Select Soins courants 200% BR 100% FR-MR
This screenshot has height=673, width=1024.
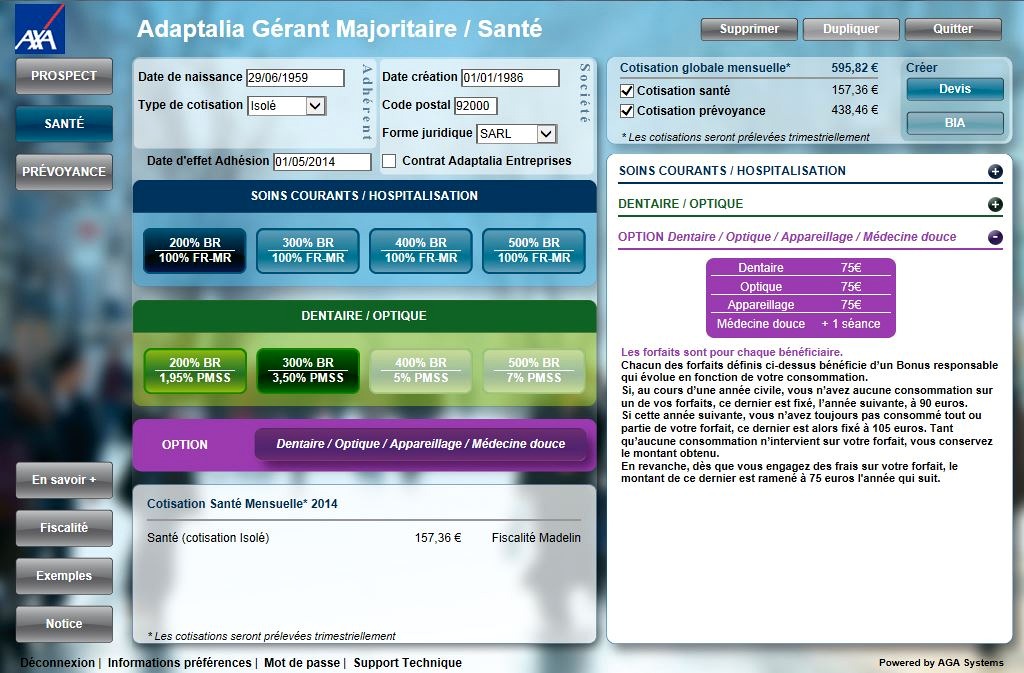(x=195, y=251)
